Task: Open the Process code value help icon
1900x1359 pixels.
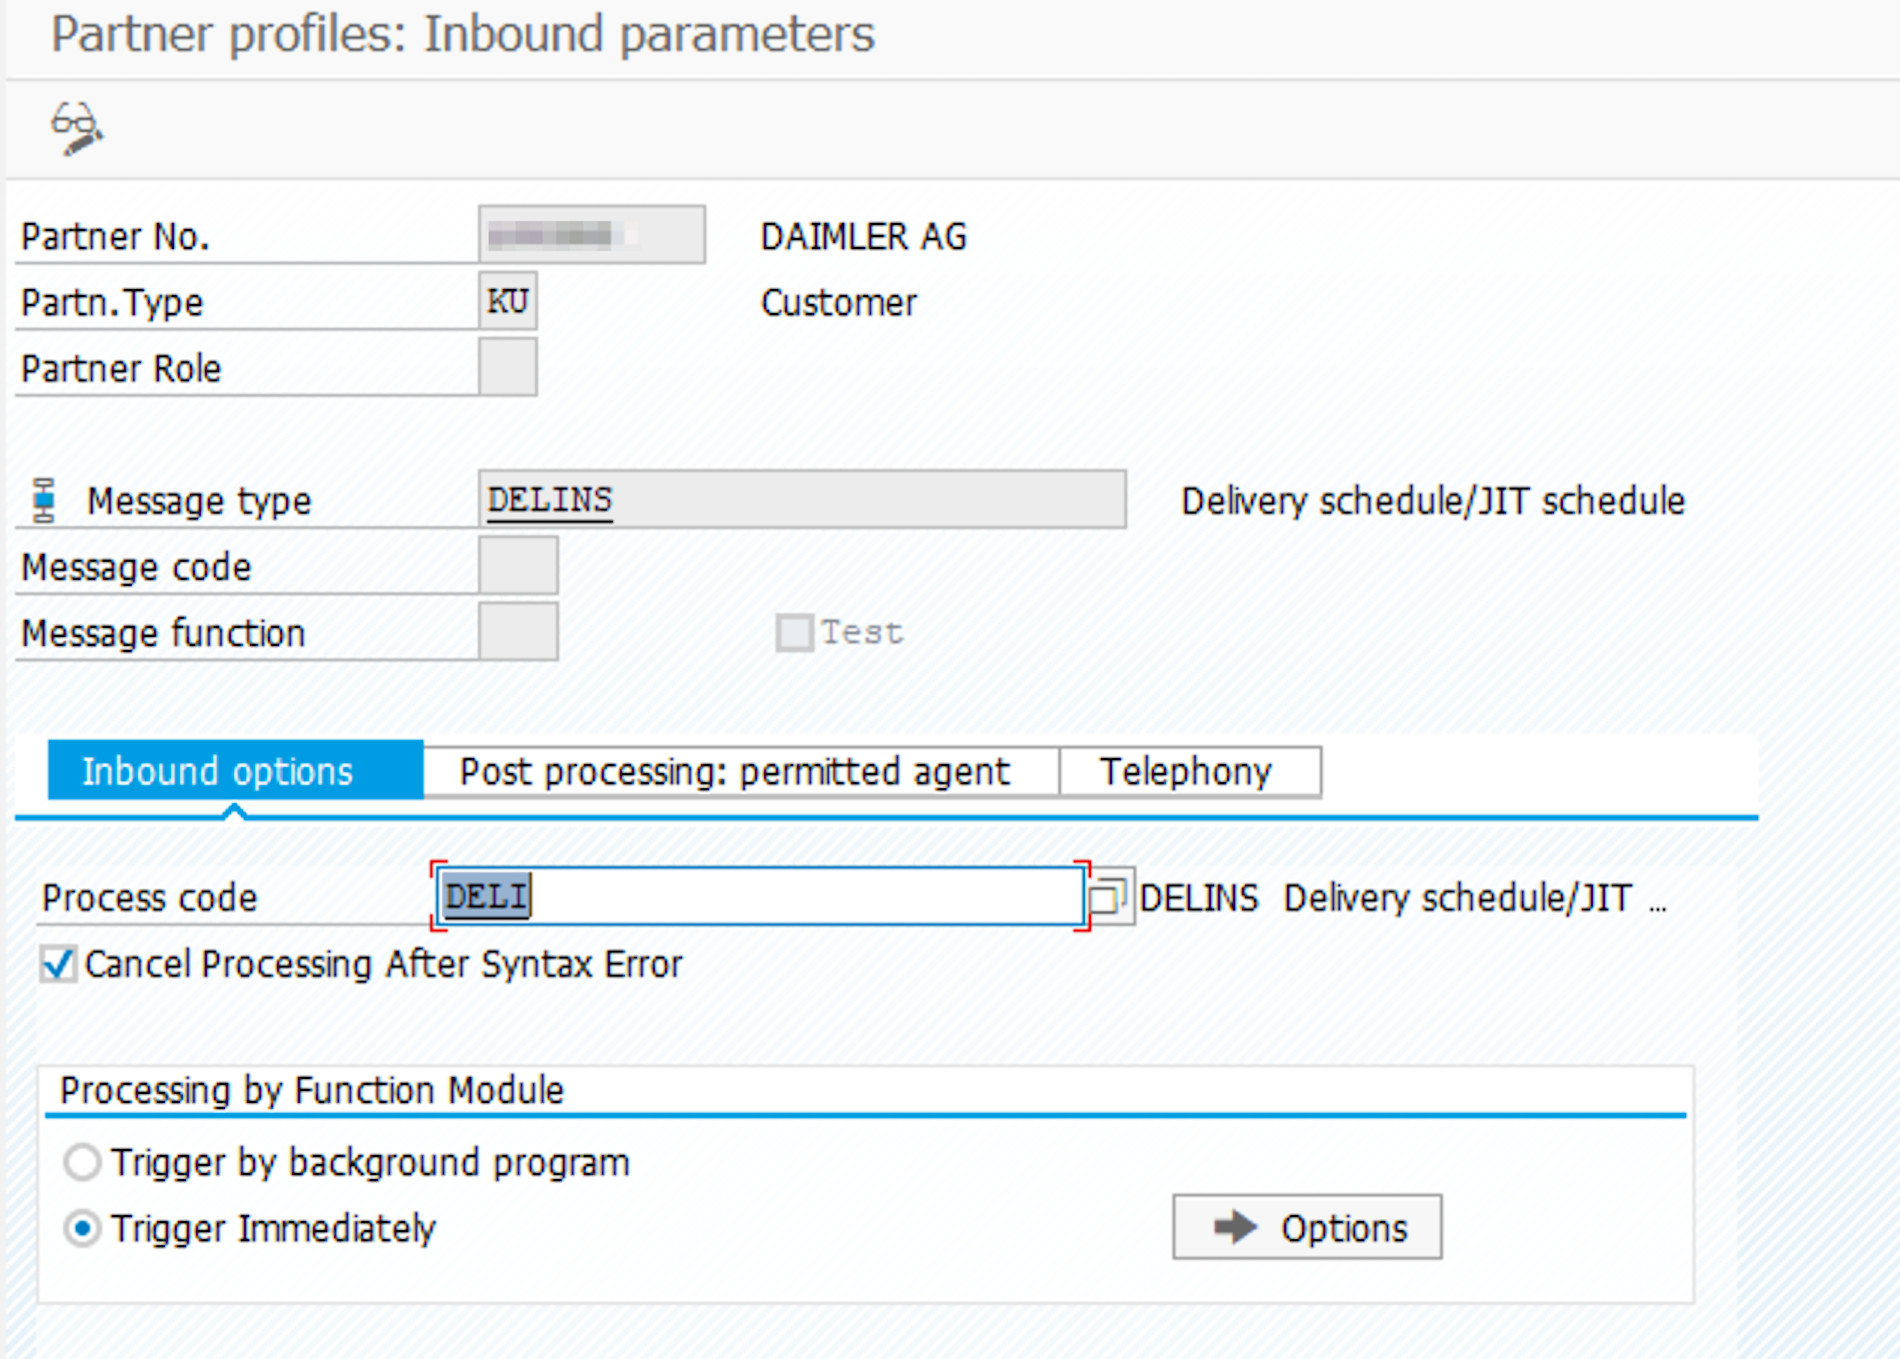Action: click(1108, 897)
